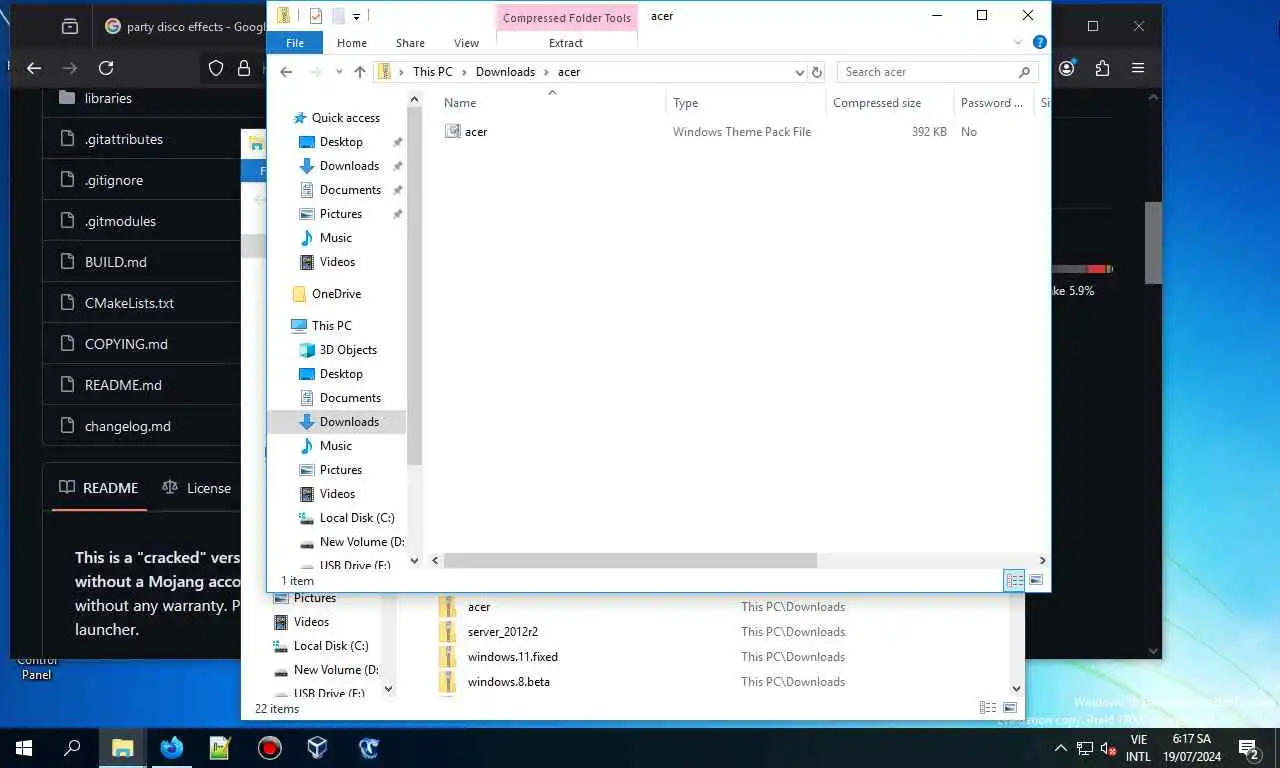Go up one folder level
The height and width of the screenshot is (768, 1280).
coord(360,72)
